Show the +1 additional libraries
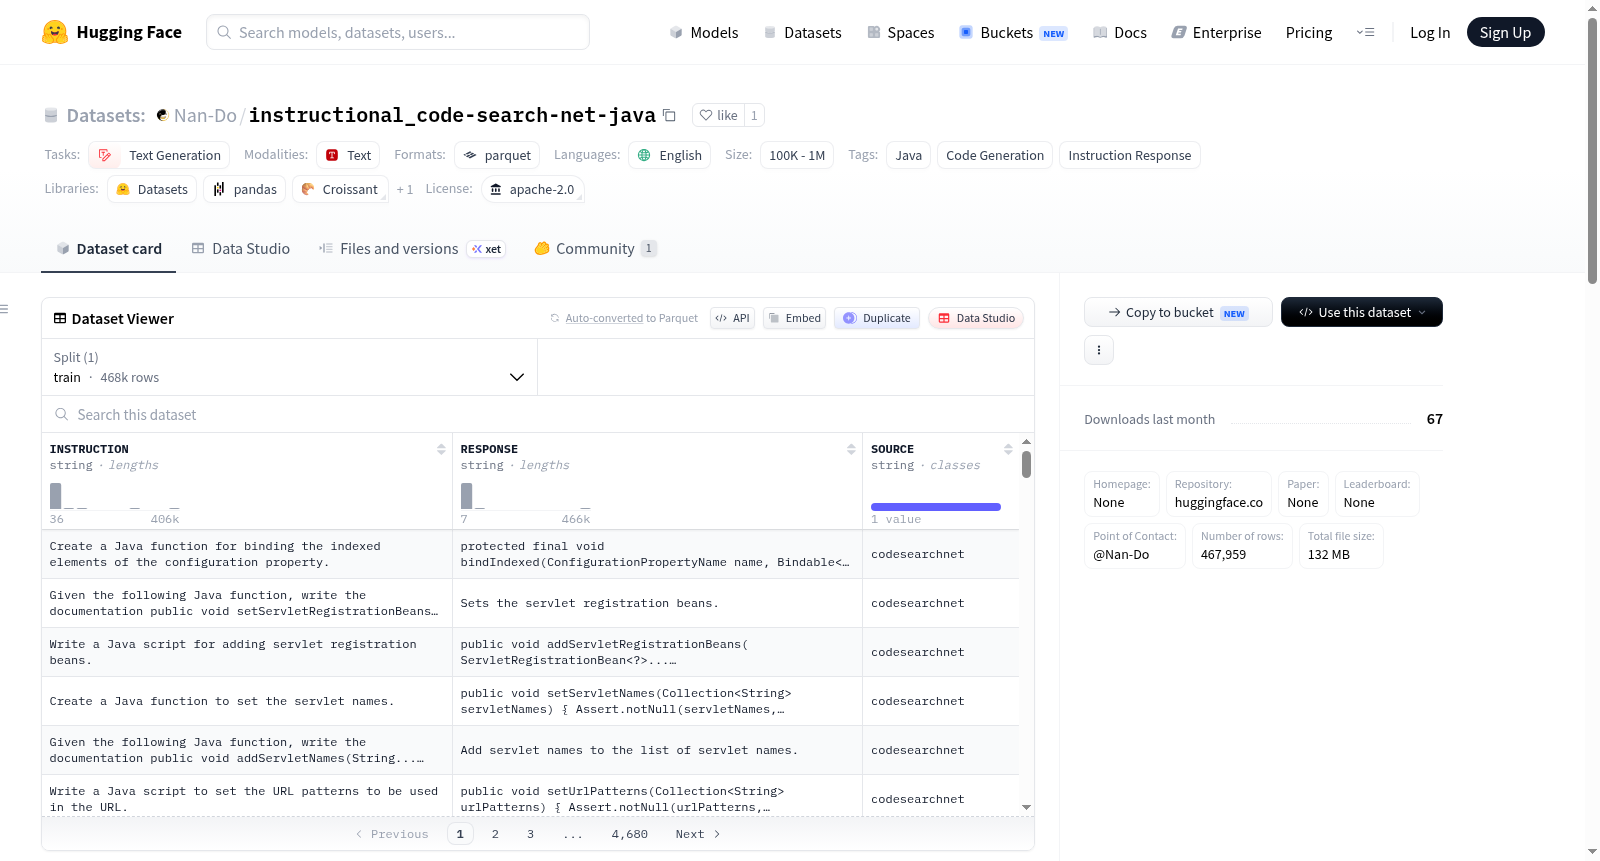Image resolution: width=1600 pixels, height=861 pixels. (x=404, y=189)
